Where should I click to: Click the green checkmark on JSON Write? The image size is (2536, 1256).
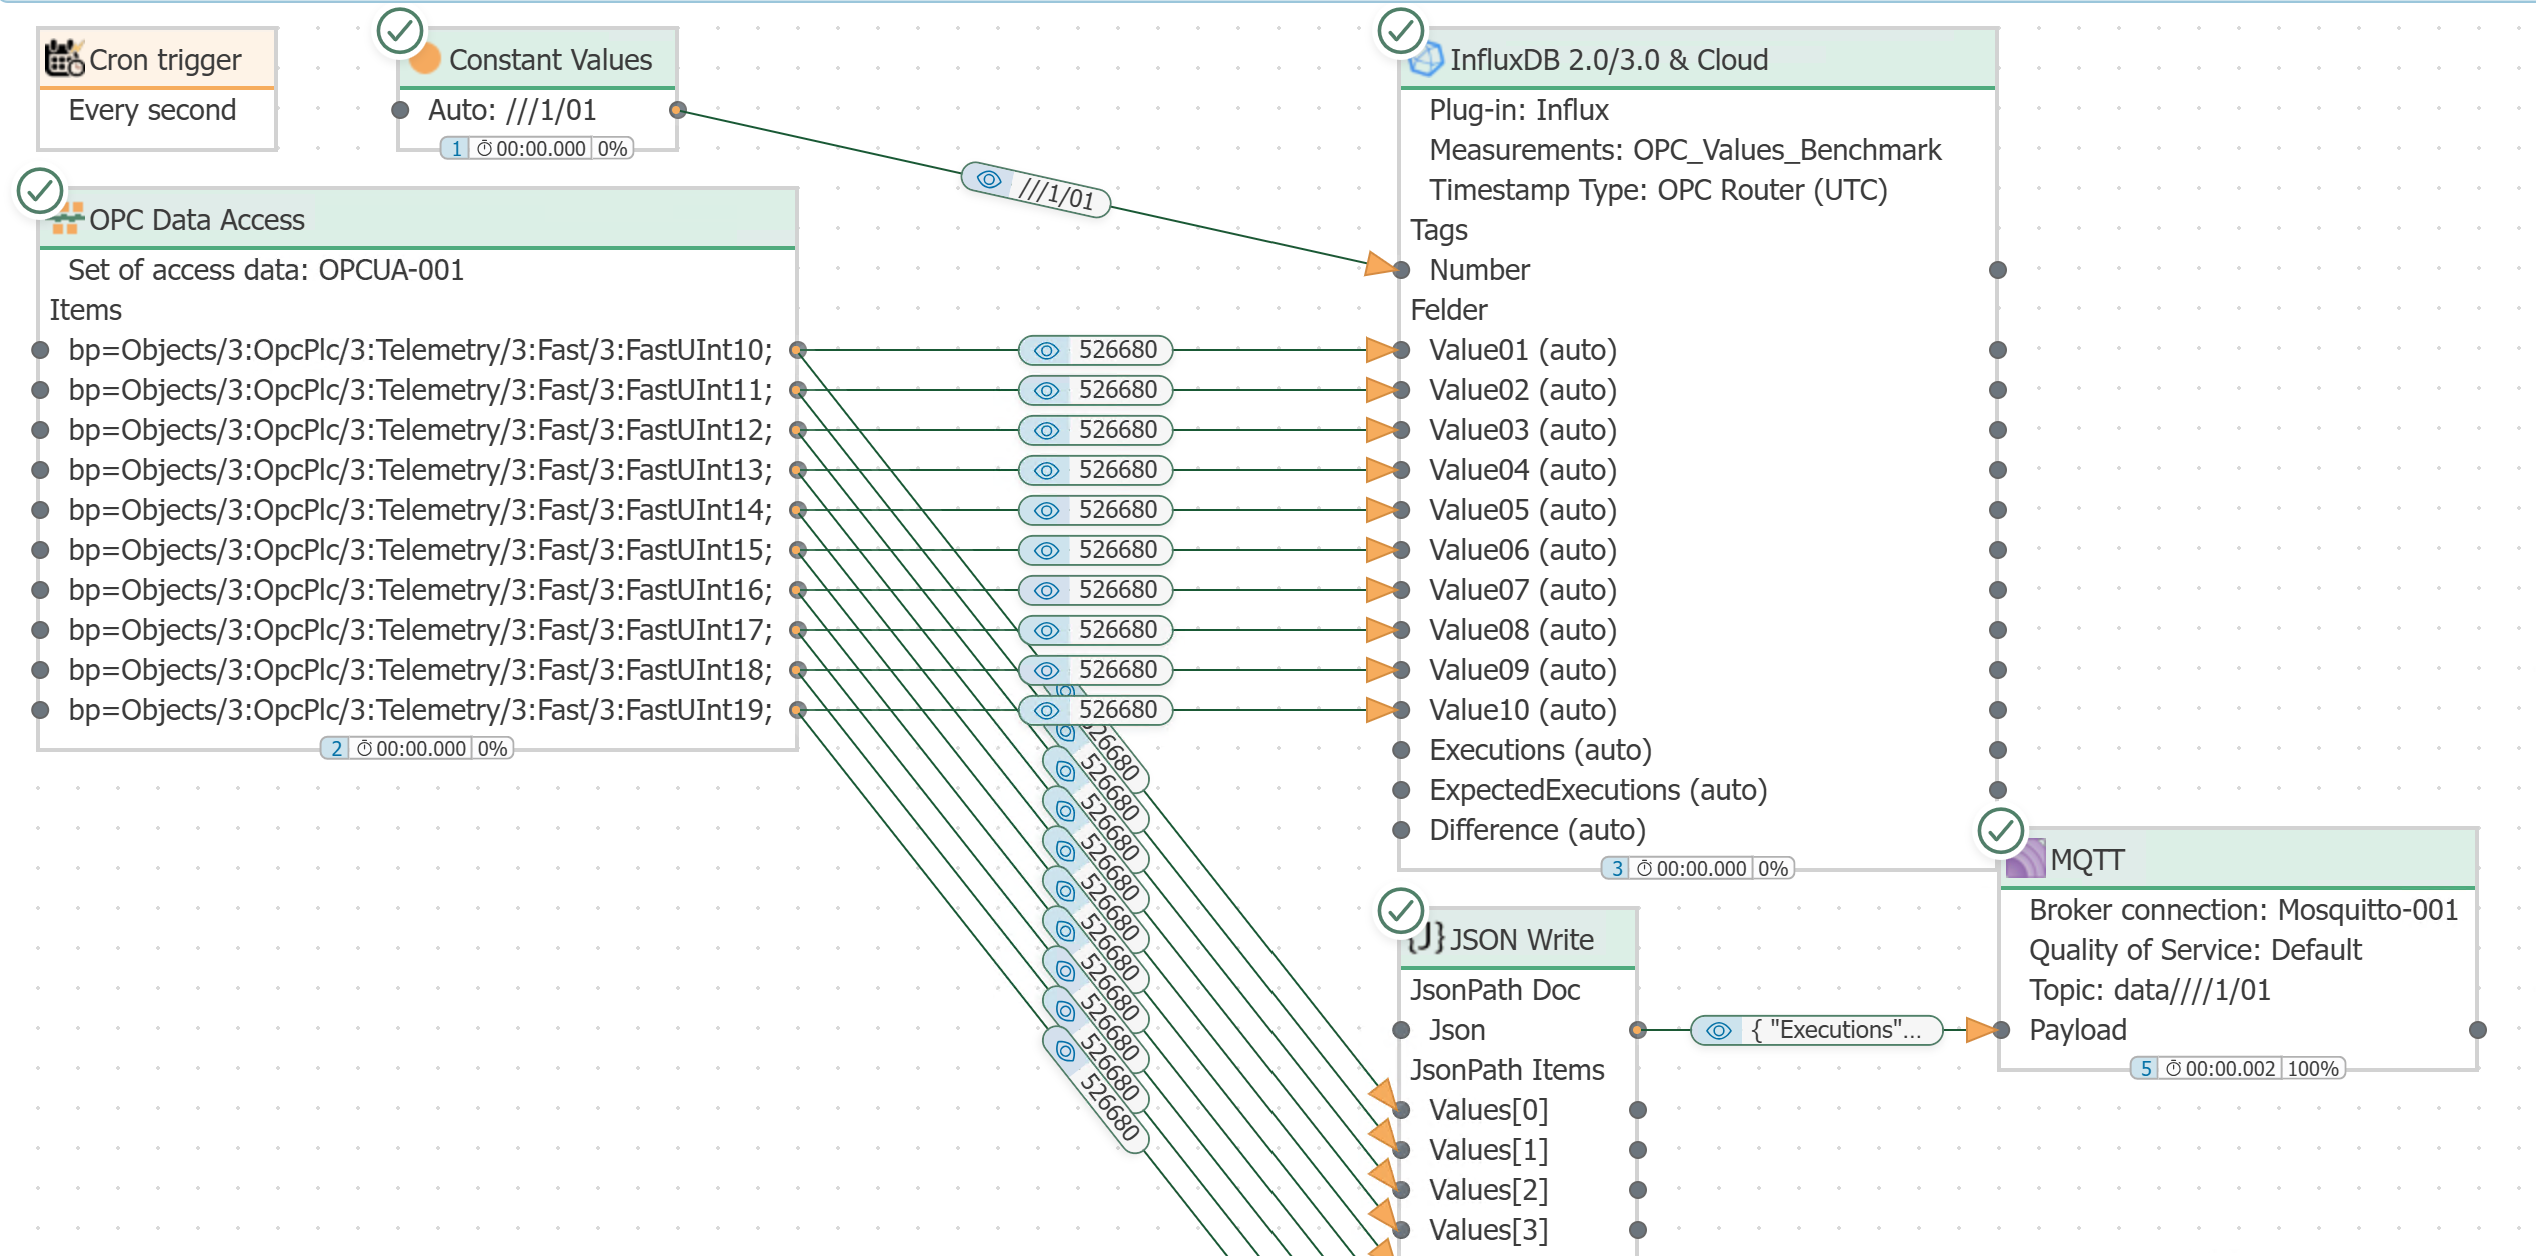coord(1401,911)
